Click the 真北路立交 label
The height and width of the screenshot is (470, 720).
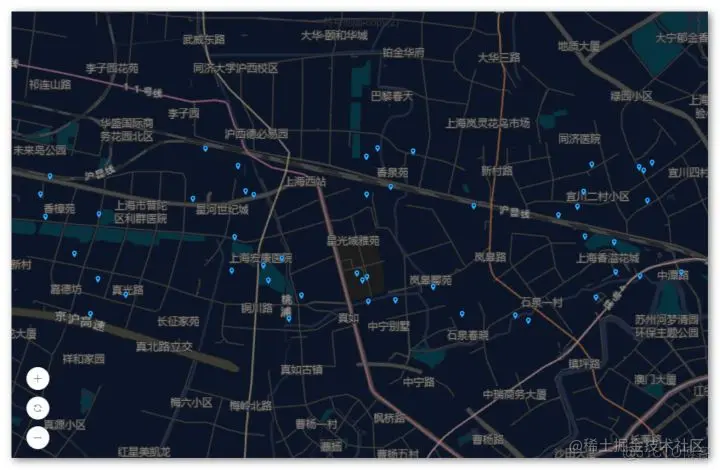164,347
